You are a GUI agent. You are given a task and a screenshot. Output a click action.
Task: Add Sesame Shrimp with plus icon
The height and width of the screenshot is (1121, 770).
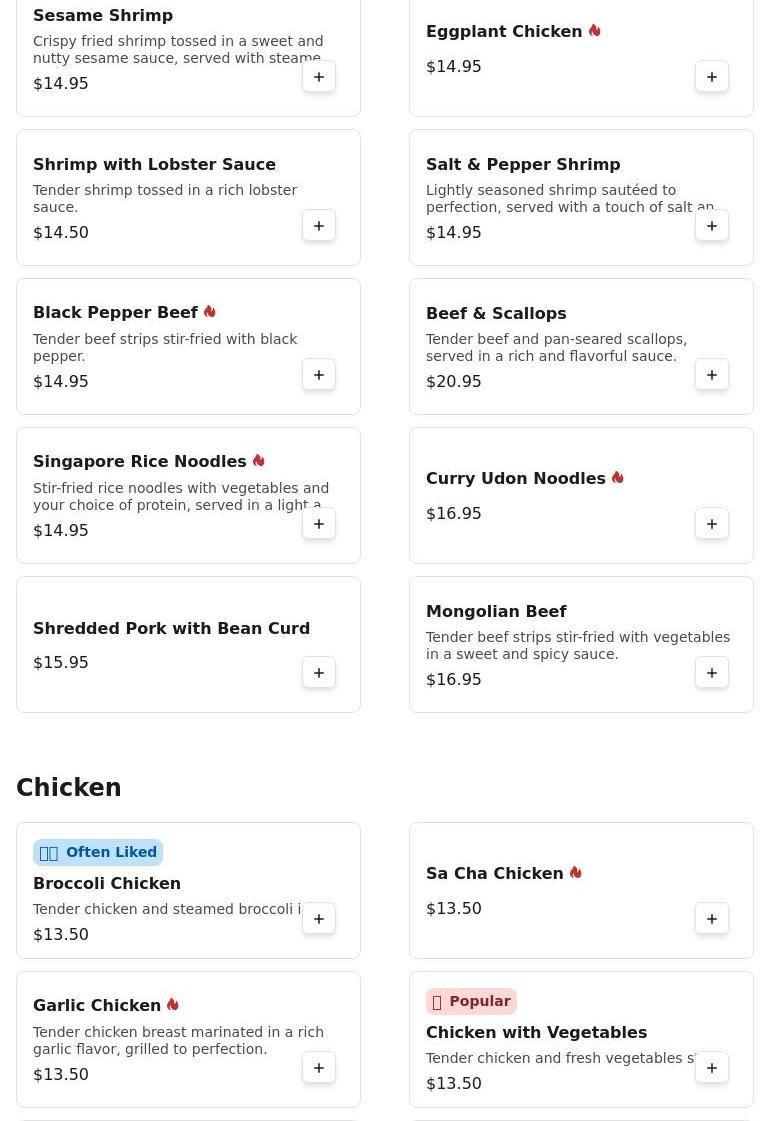(x=319, y=76)
